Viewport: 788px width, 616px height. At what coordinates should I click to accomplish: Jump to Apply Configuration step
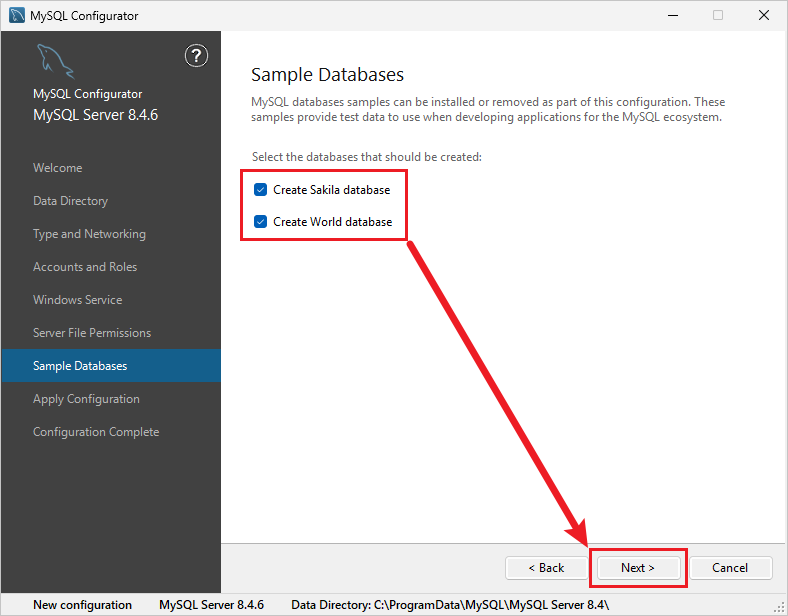86,399
